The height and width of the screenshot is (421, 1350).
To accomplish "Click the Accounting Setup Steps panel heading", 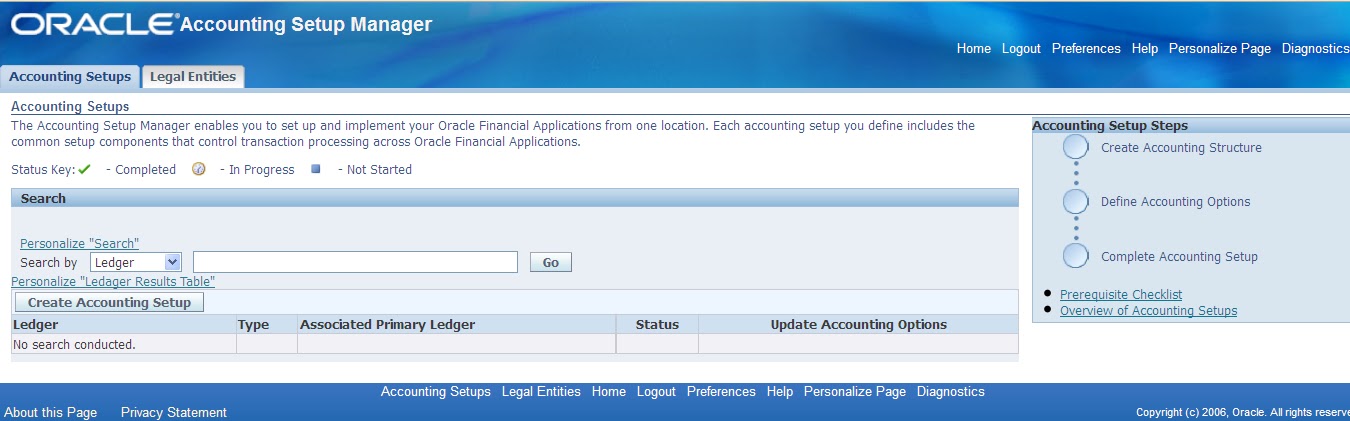I will (x=1110, y=125).
